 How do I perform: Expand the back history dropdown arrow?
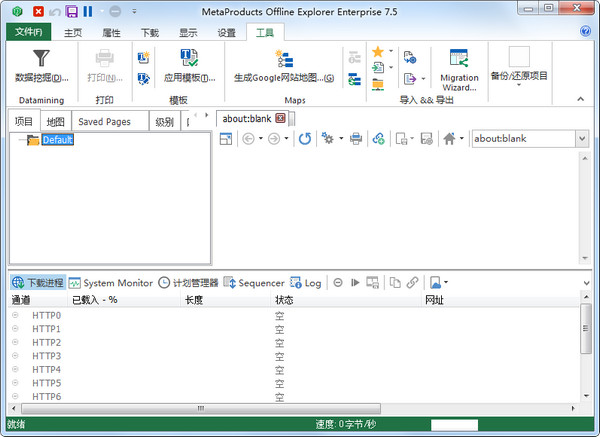point(261,139)
